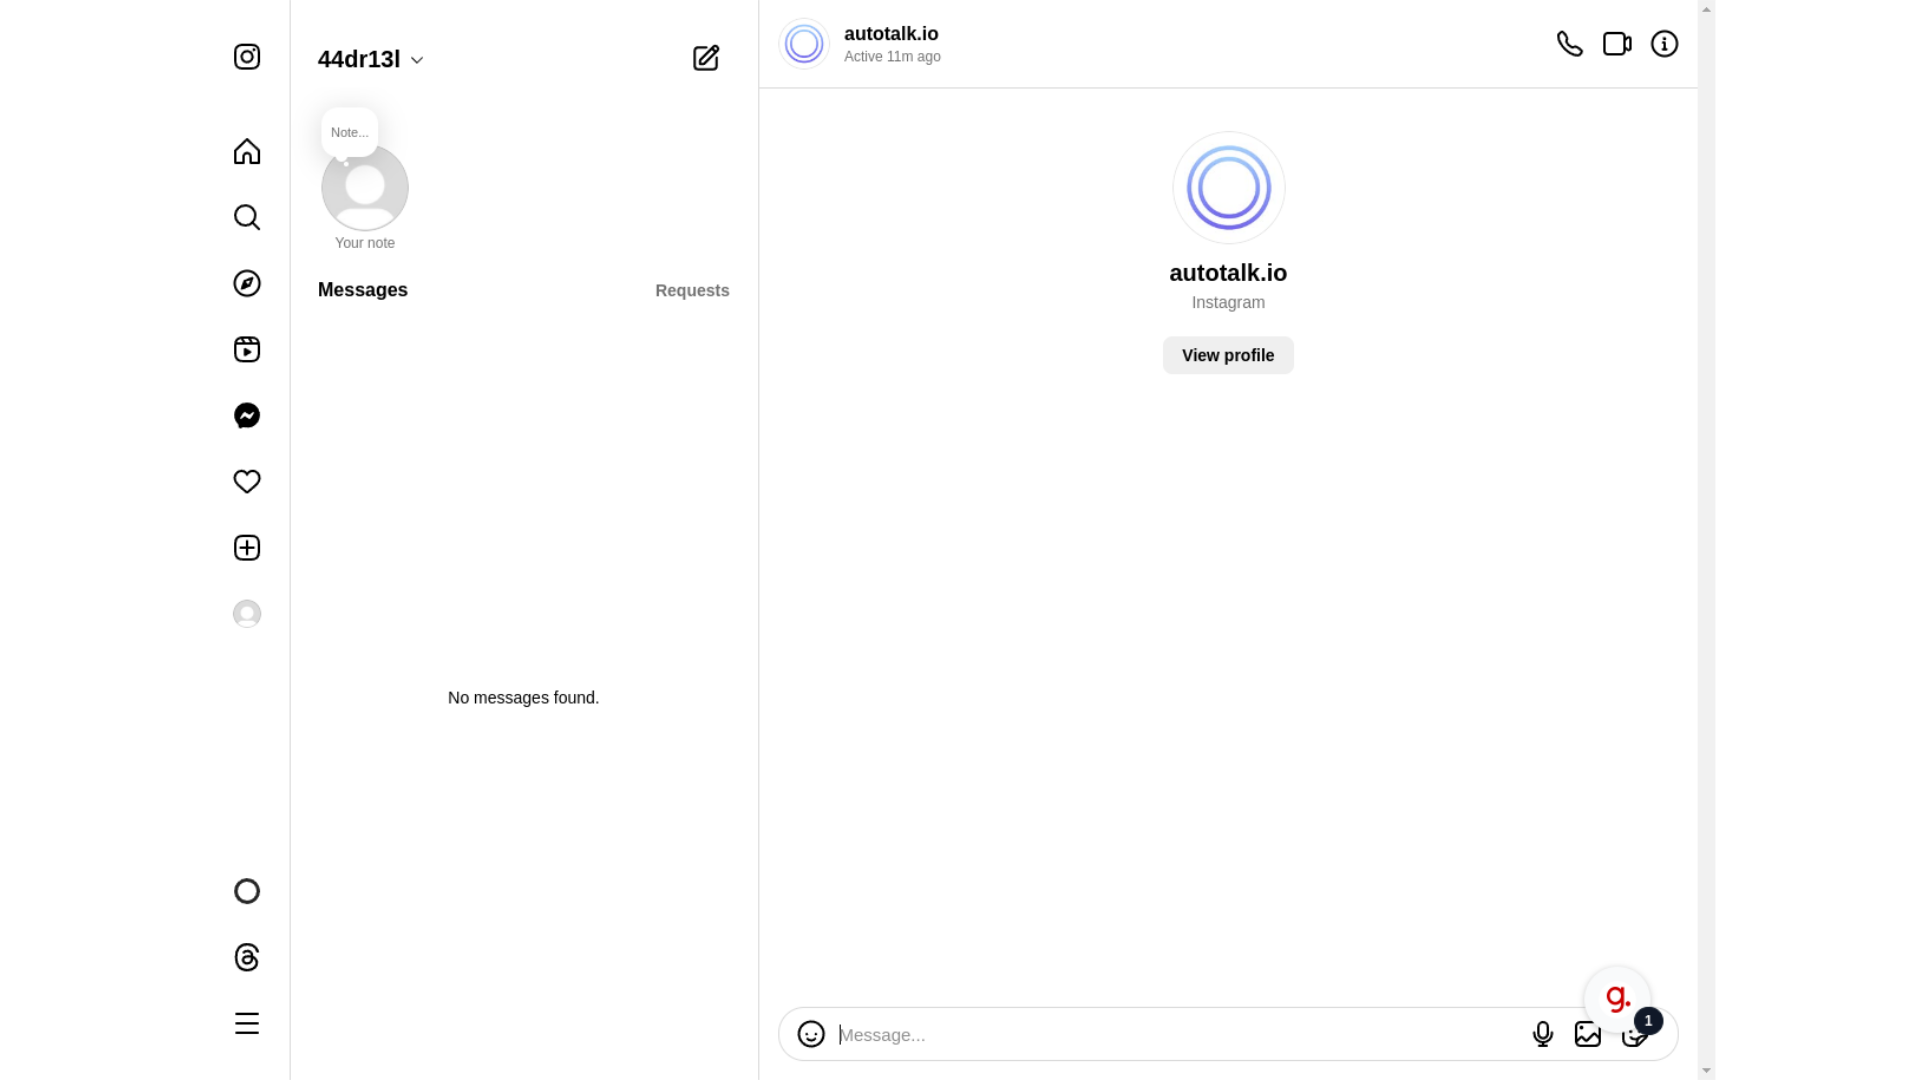Click the scrollbar up arrow
Viewport: 1920px width, 1080px height.
pyautogui.click(x=1706, y=9)
